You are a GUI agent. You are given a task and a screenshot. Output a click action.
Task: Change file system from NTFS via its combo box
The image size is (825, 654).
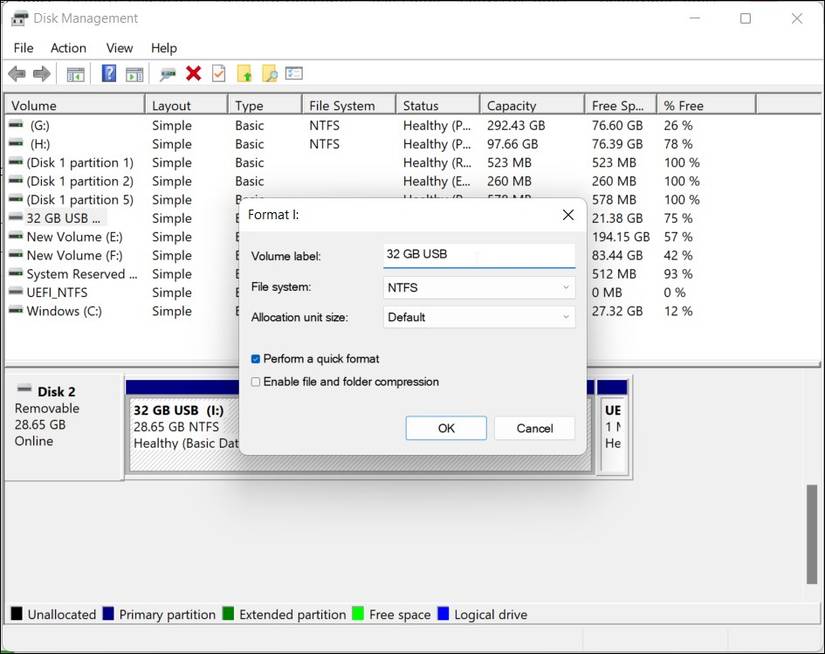click(x=478, y=287)
